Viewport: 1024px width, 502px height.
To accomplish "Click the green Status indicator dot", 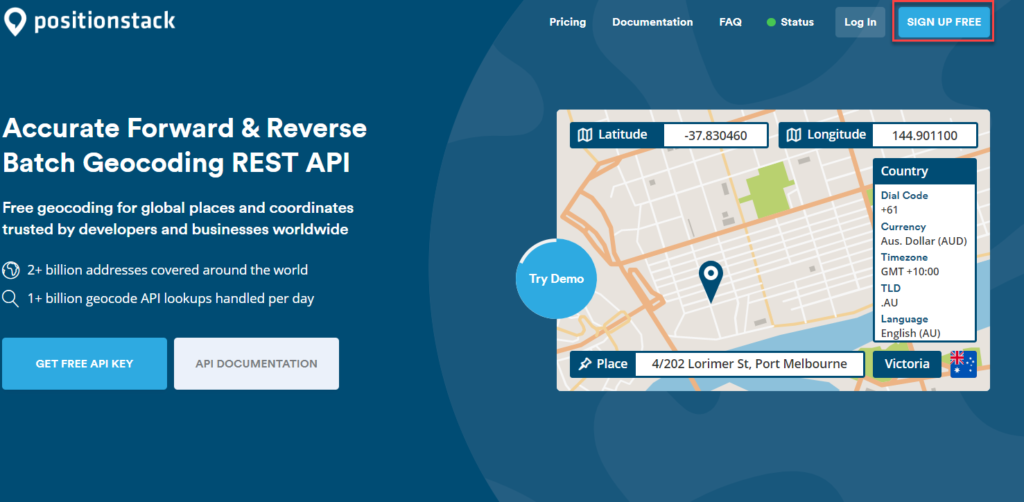I will pos(771,22).
